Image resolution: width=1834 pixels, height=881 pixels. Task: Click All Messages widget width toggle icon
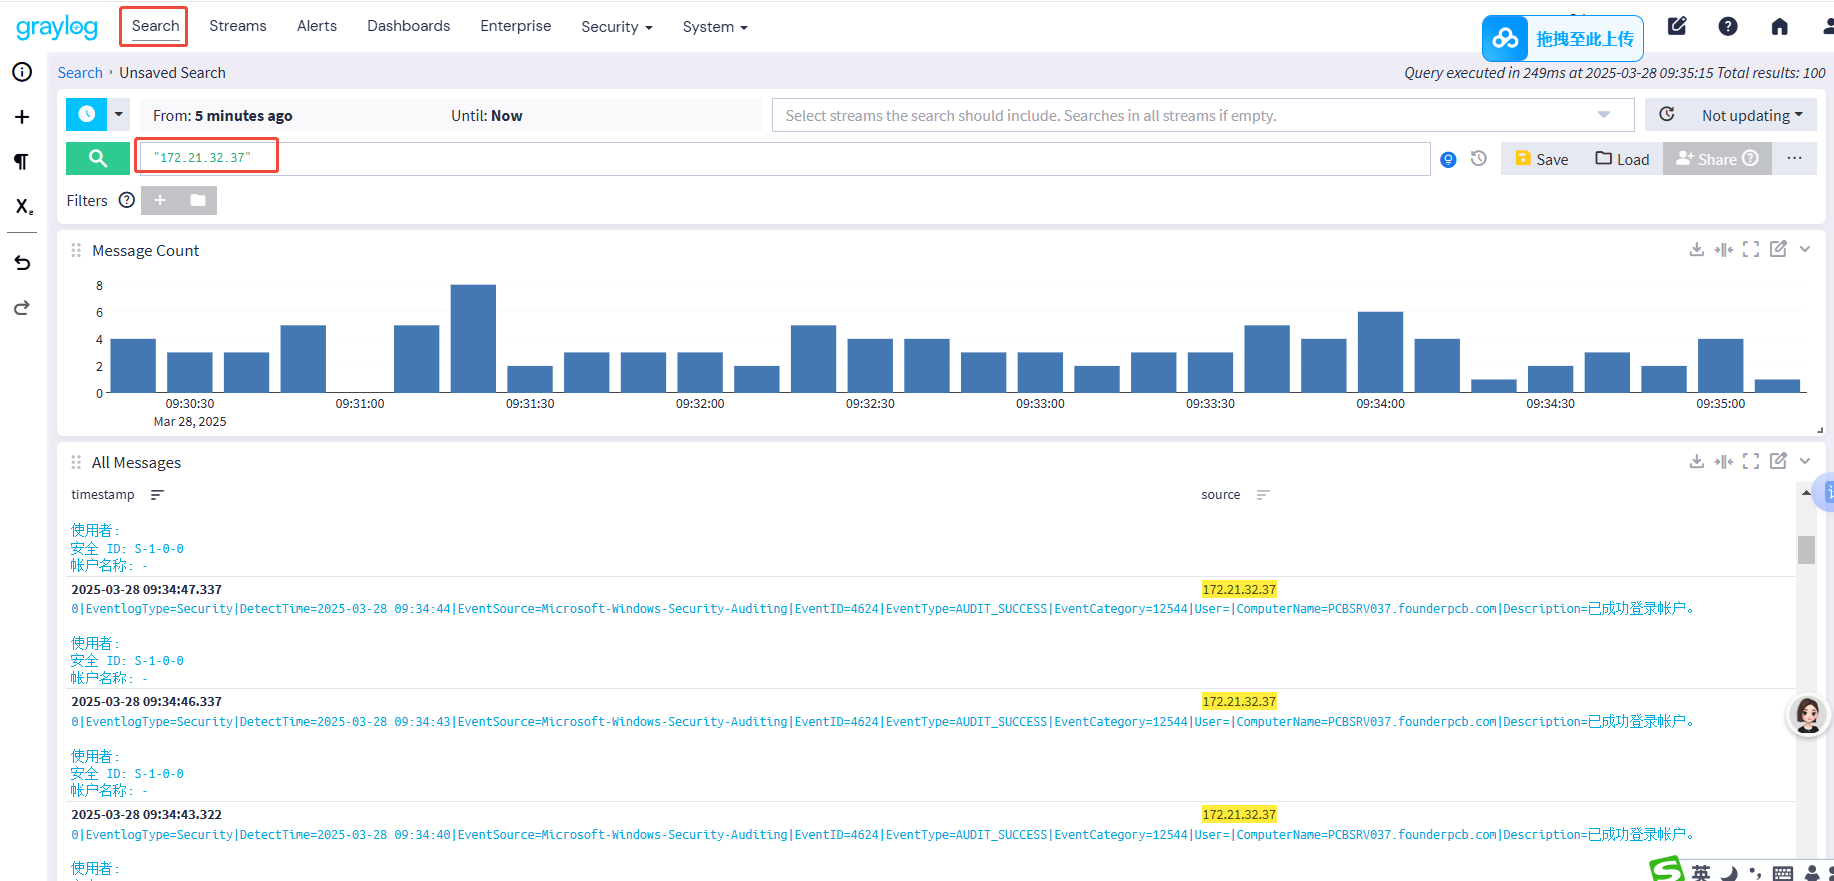click(x=1723, y=461)
